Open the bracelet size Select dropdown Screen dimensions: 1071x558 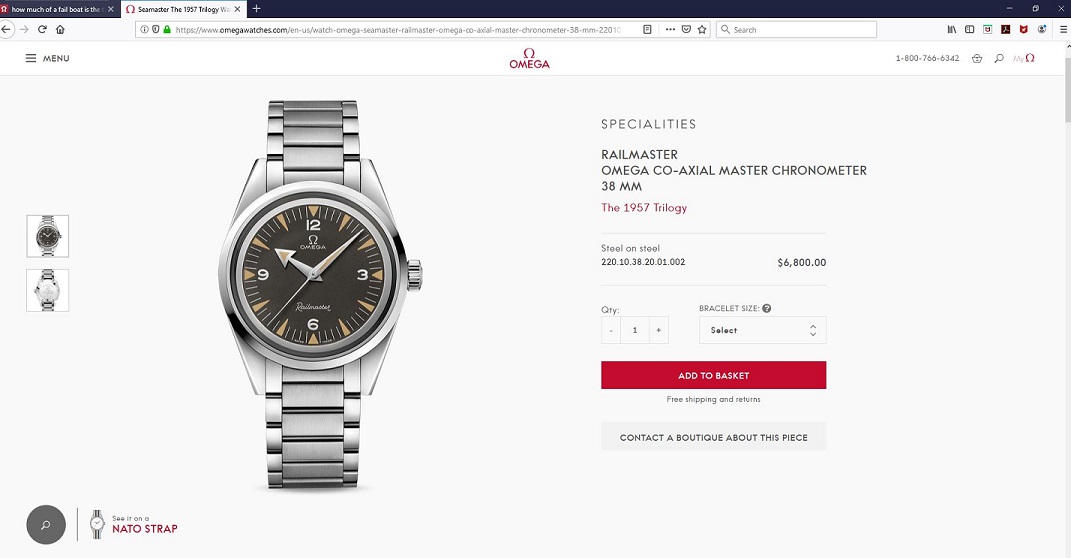pos(762,330)
